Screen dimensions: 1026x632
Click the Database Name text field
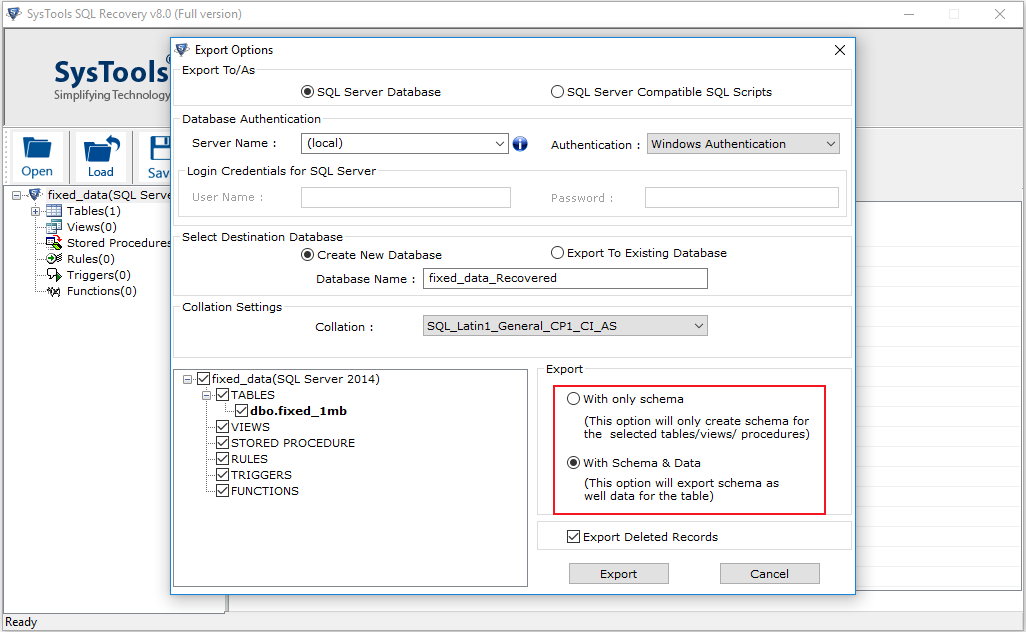[x=565, y=278]
